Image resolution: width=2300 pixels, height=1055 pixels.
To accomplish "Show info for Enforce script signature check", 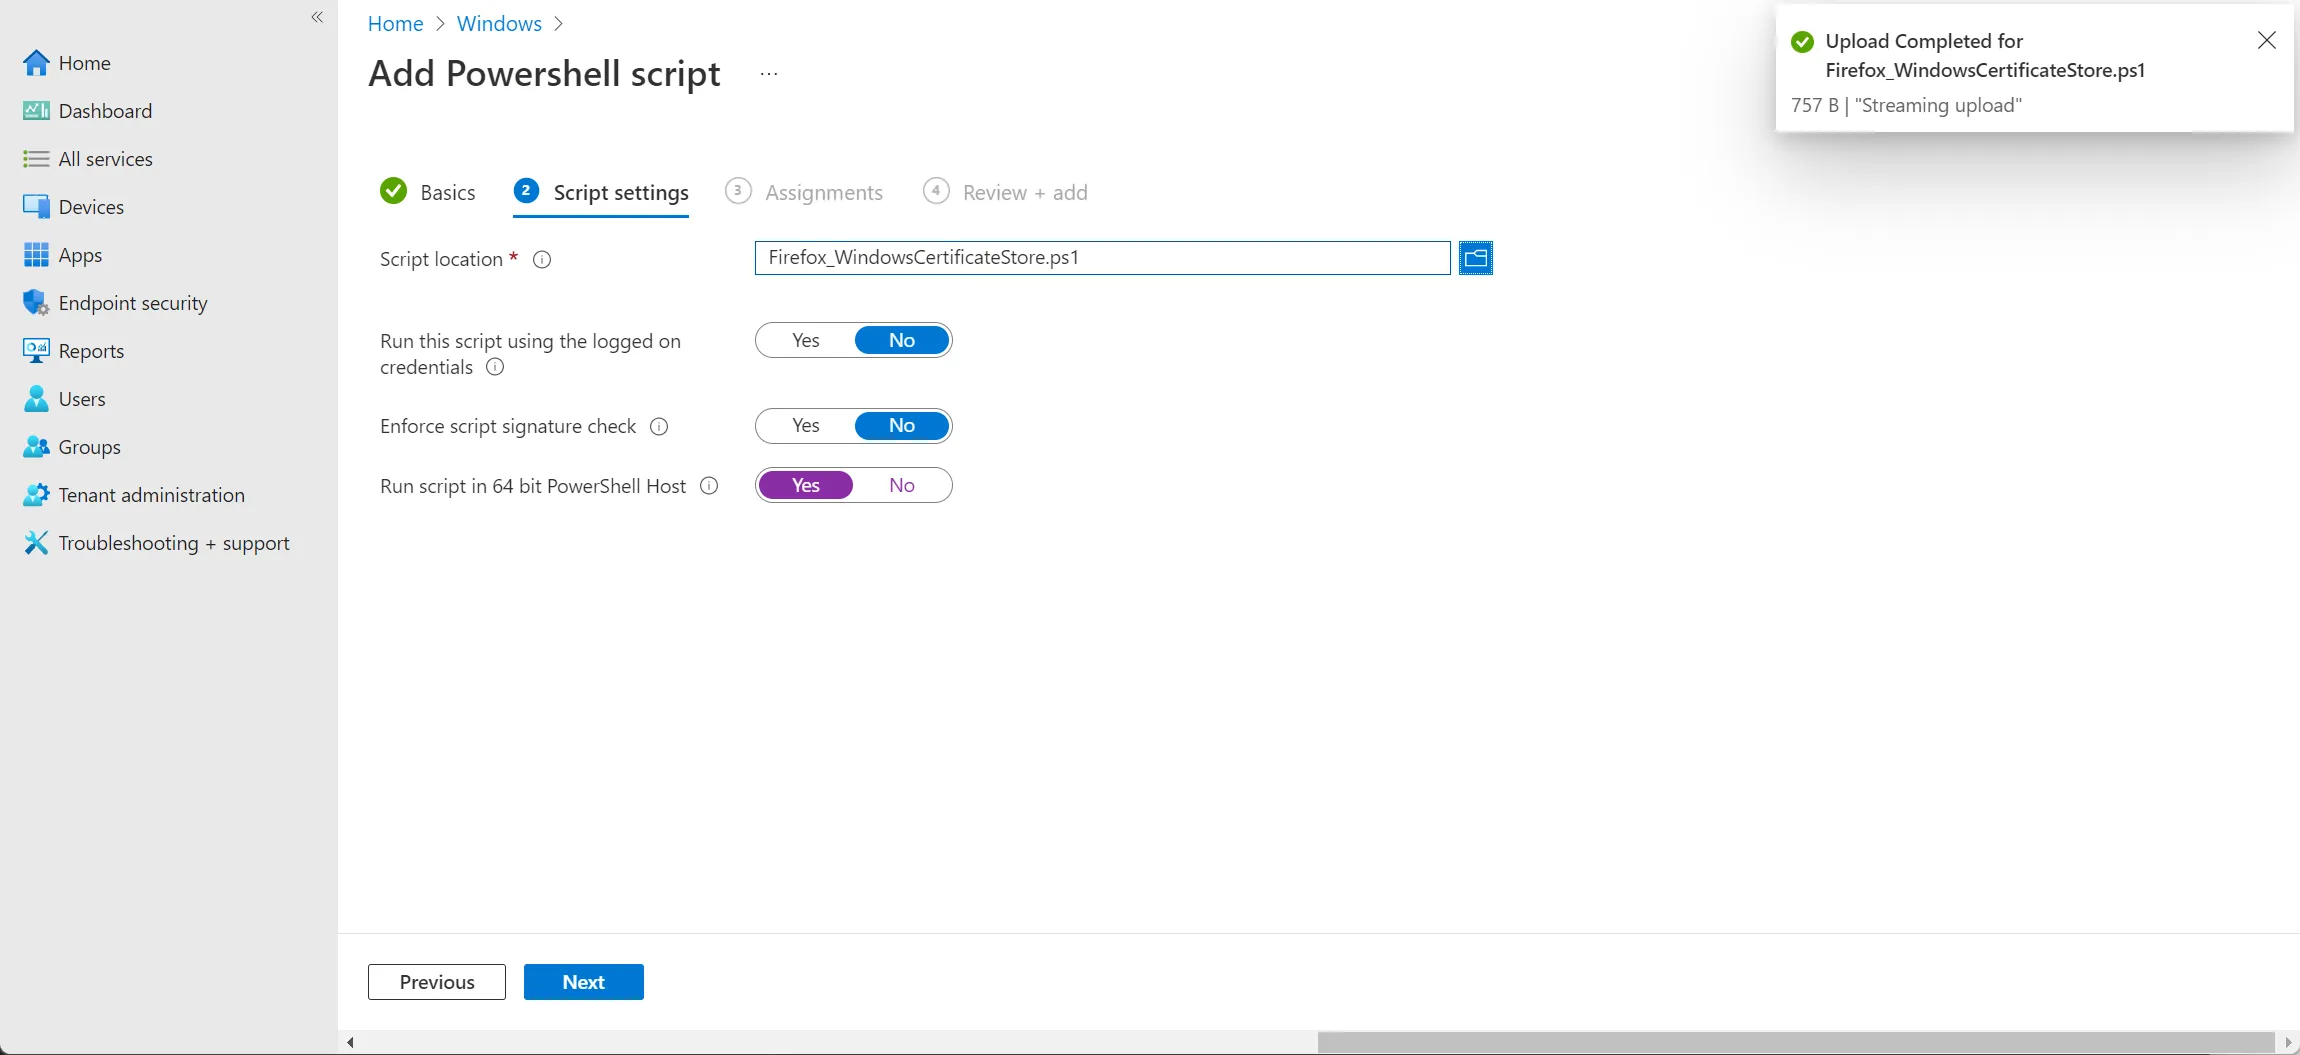I will click(659, 427).
